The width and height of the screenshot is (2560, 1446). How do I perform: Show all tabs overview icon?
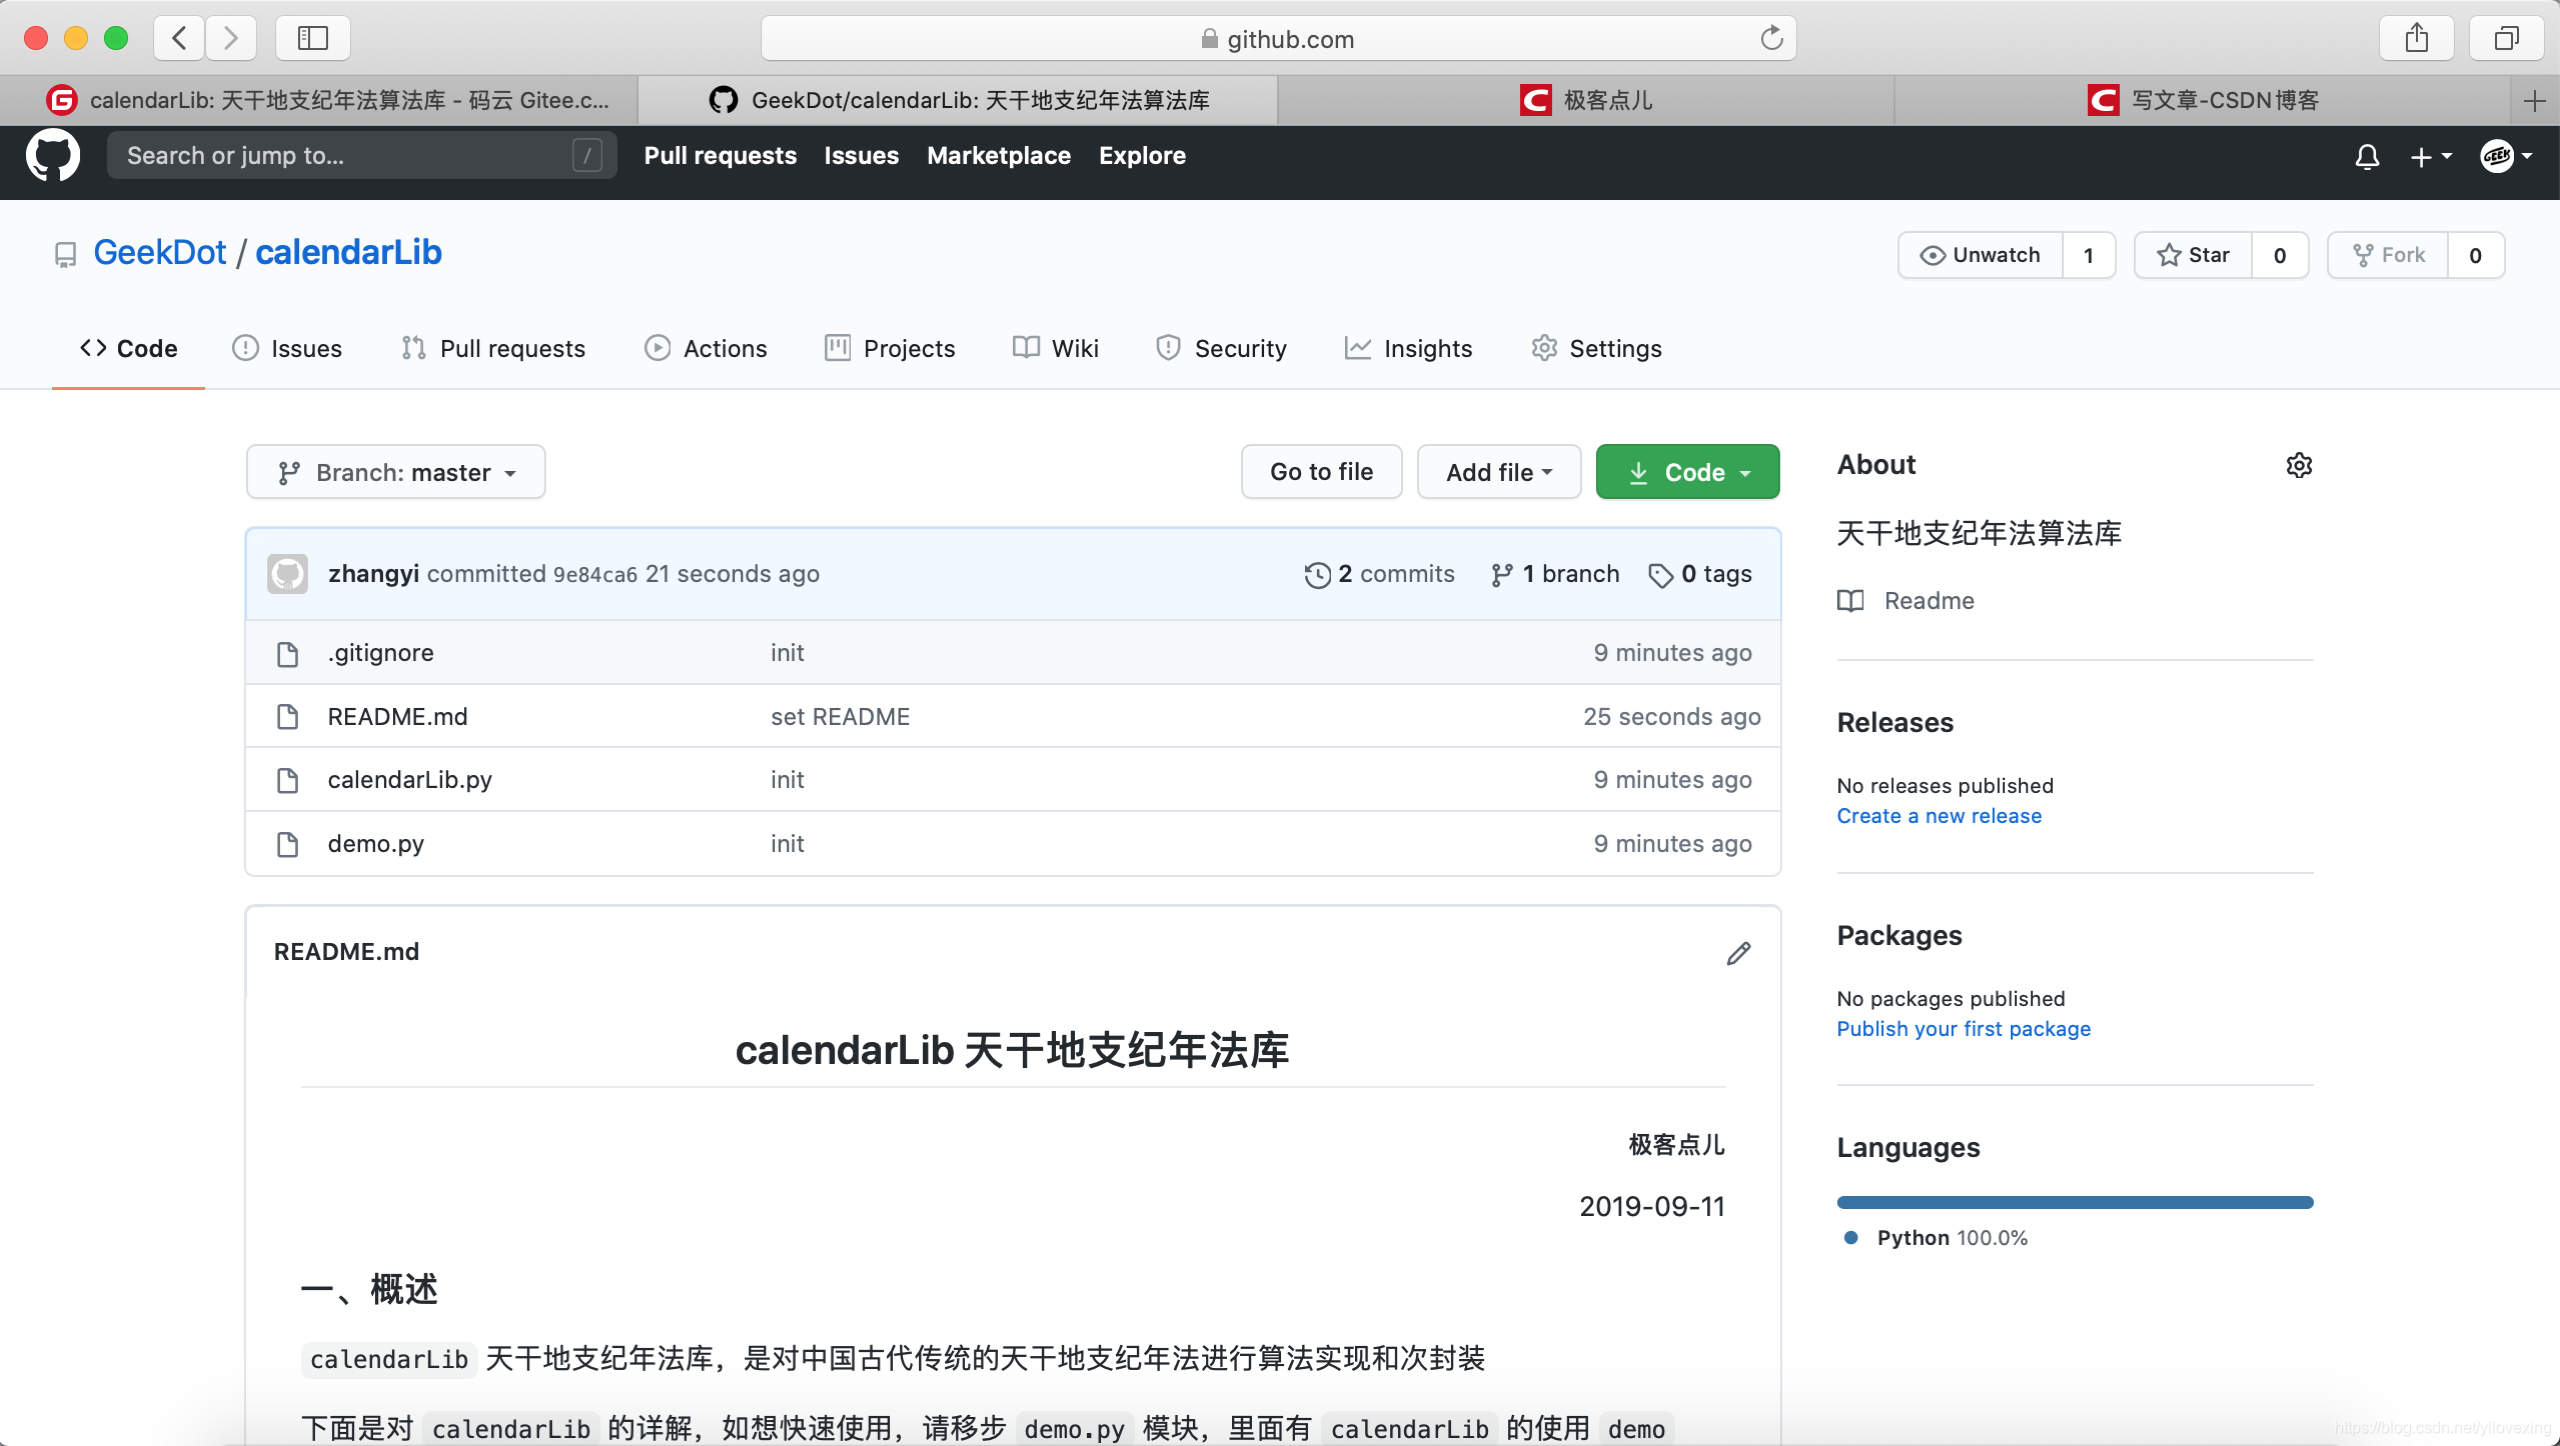click(2506, 38)
